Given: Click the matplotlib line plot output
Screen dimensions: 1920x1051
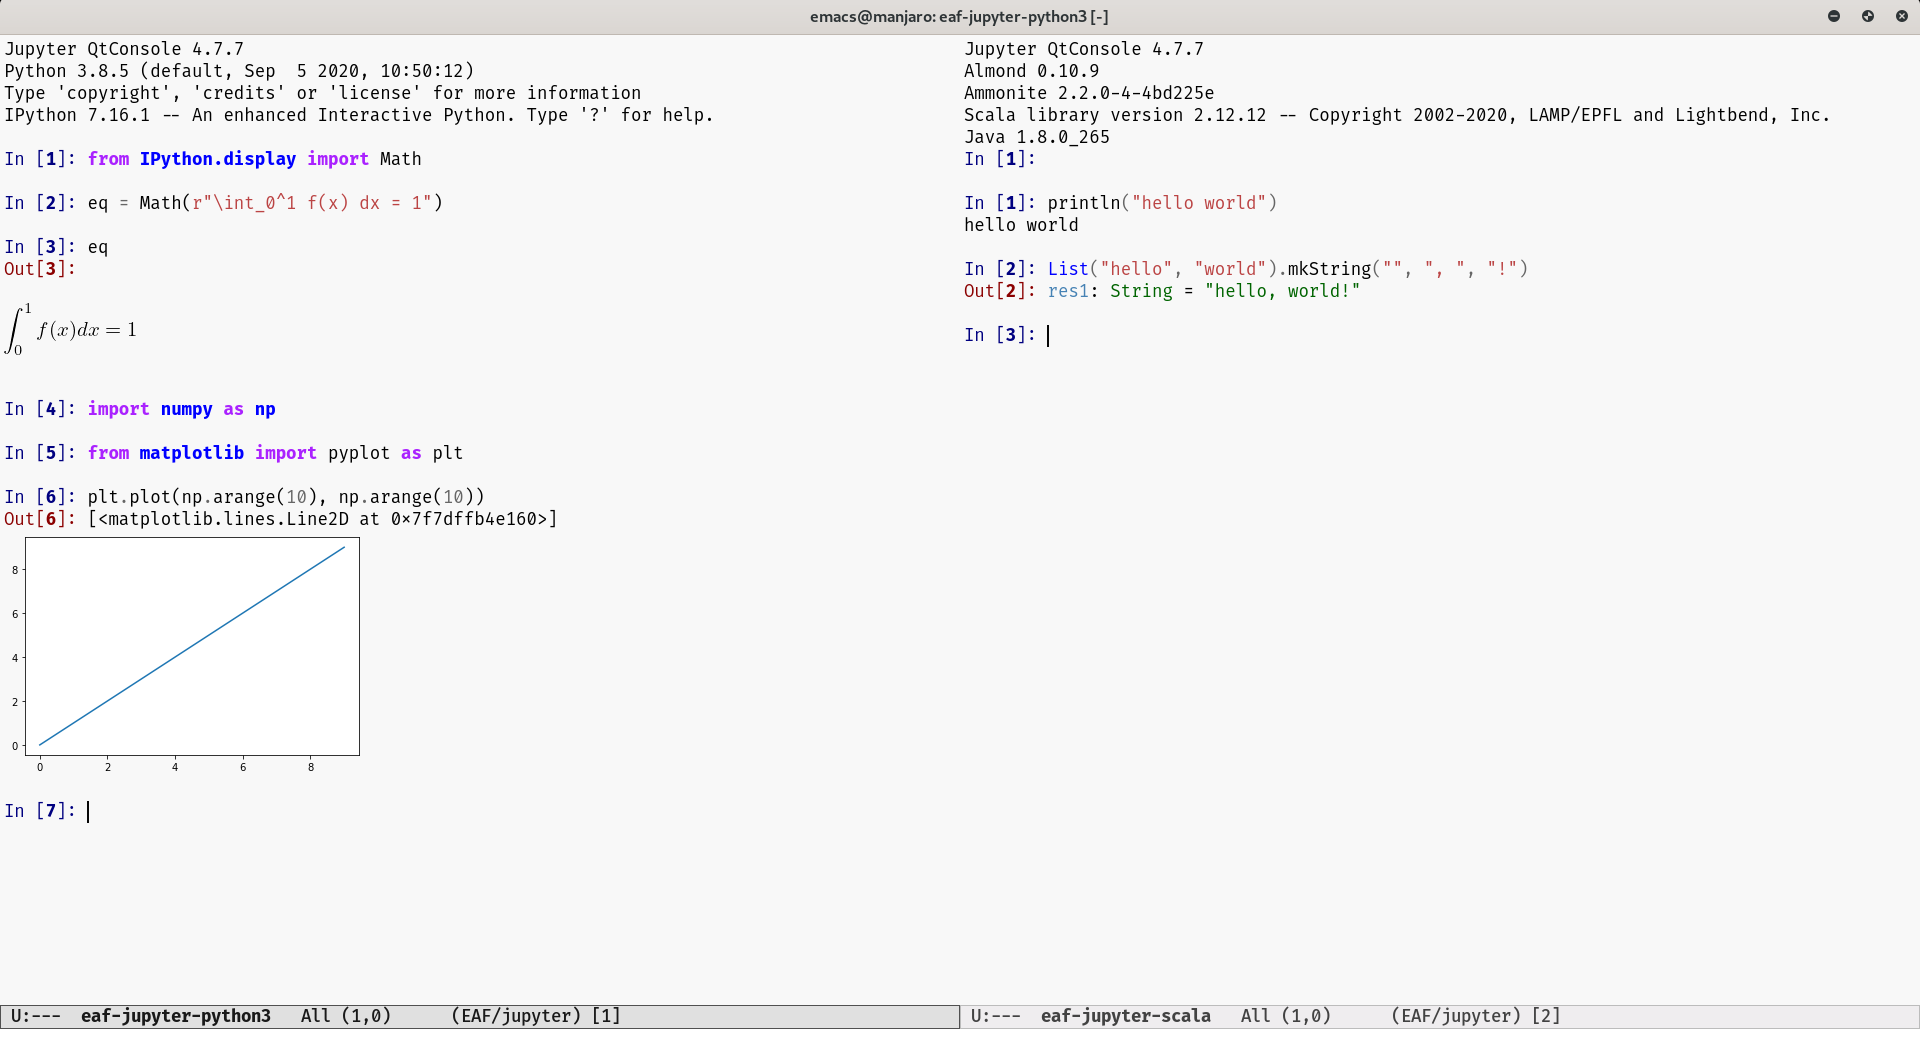Looking at the screenshot, I should [x=192, y=647].
